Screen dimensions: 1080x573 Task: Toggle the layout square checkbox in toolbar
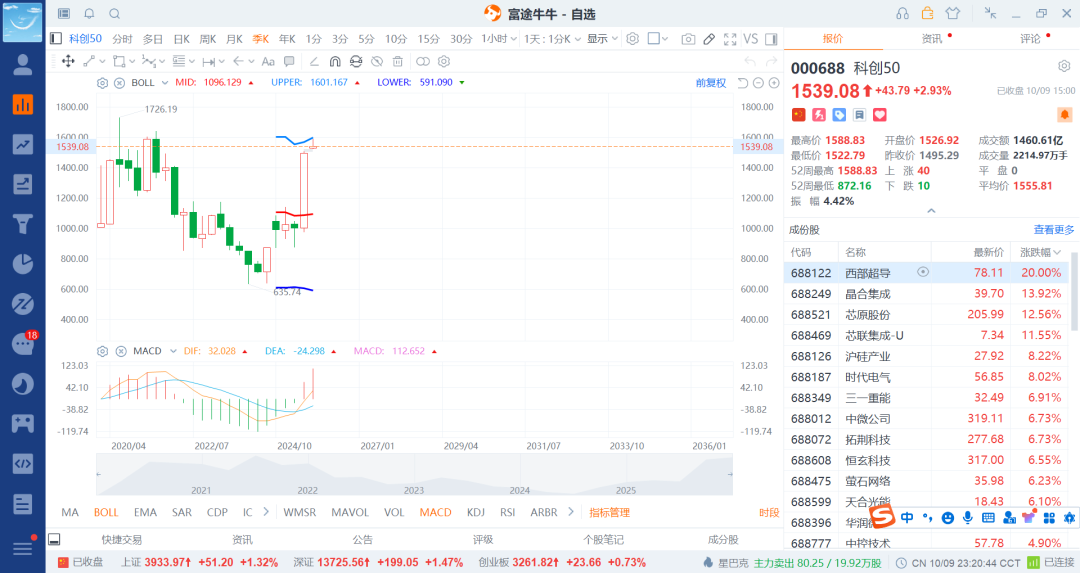(654, 39)
